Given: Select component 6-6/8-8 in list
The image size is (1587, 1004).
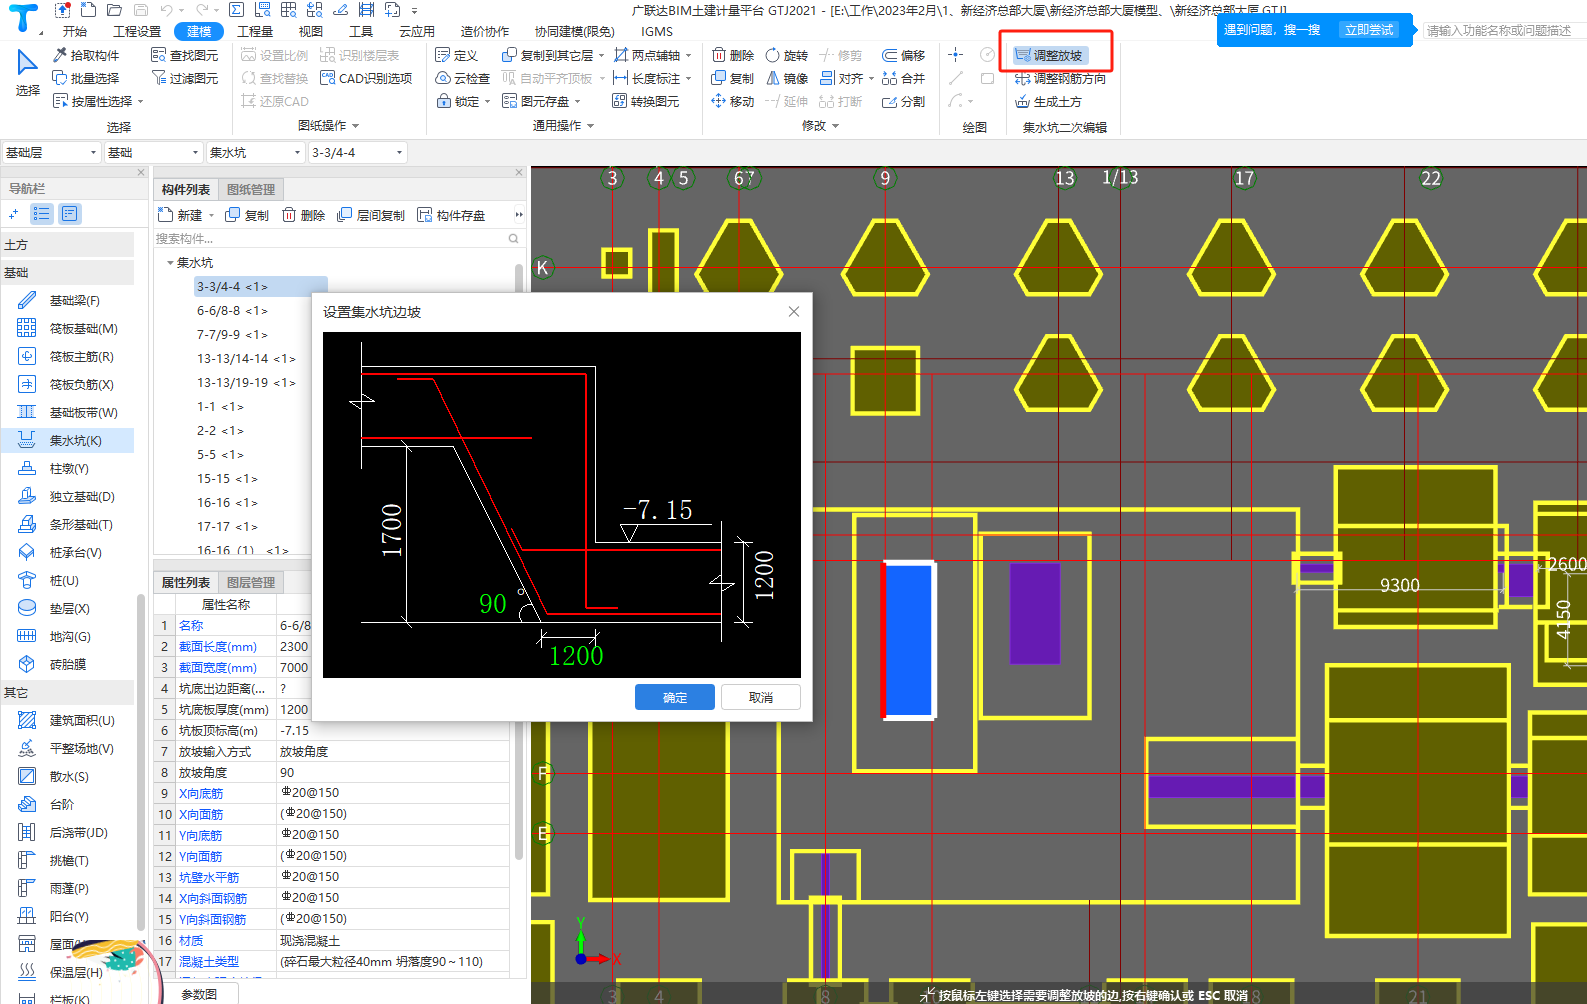Looking at the screenshot, I should [x=232, y=311].
